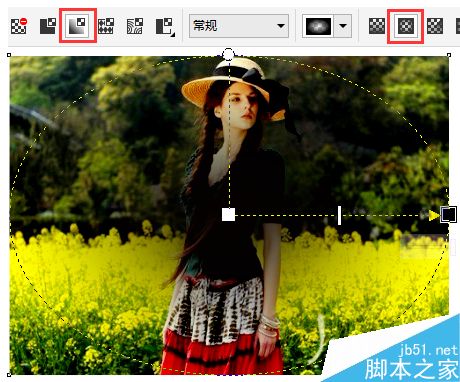The image size is (460, 382).
Task: Click the black end node of transparency
Action: coord(448,214)
